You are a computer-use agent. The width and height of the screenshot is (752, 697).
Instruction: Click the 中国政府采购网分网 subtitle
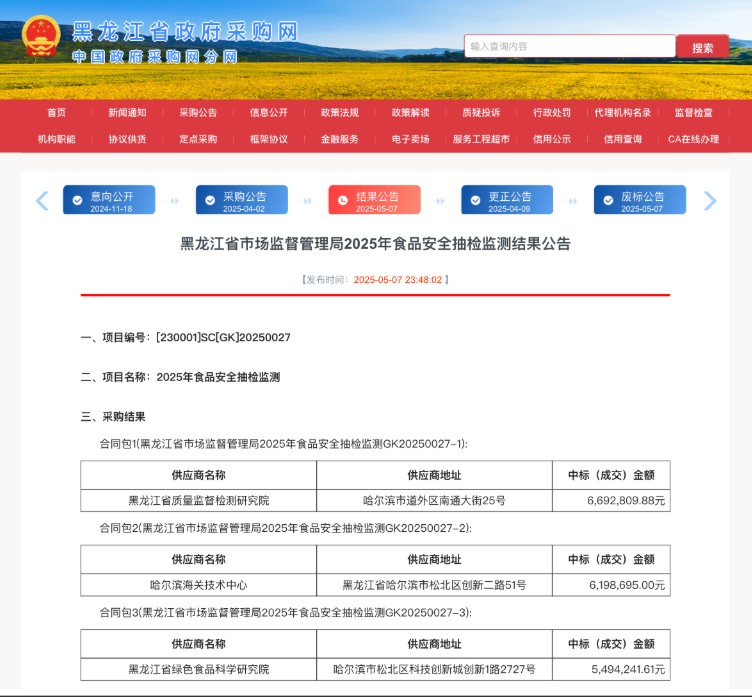[x=155, y=57]
